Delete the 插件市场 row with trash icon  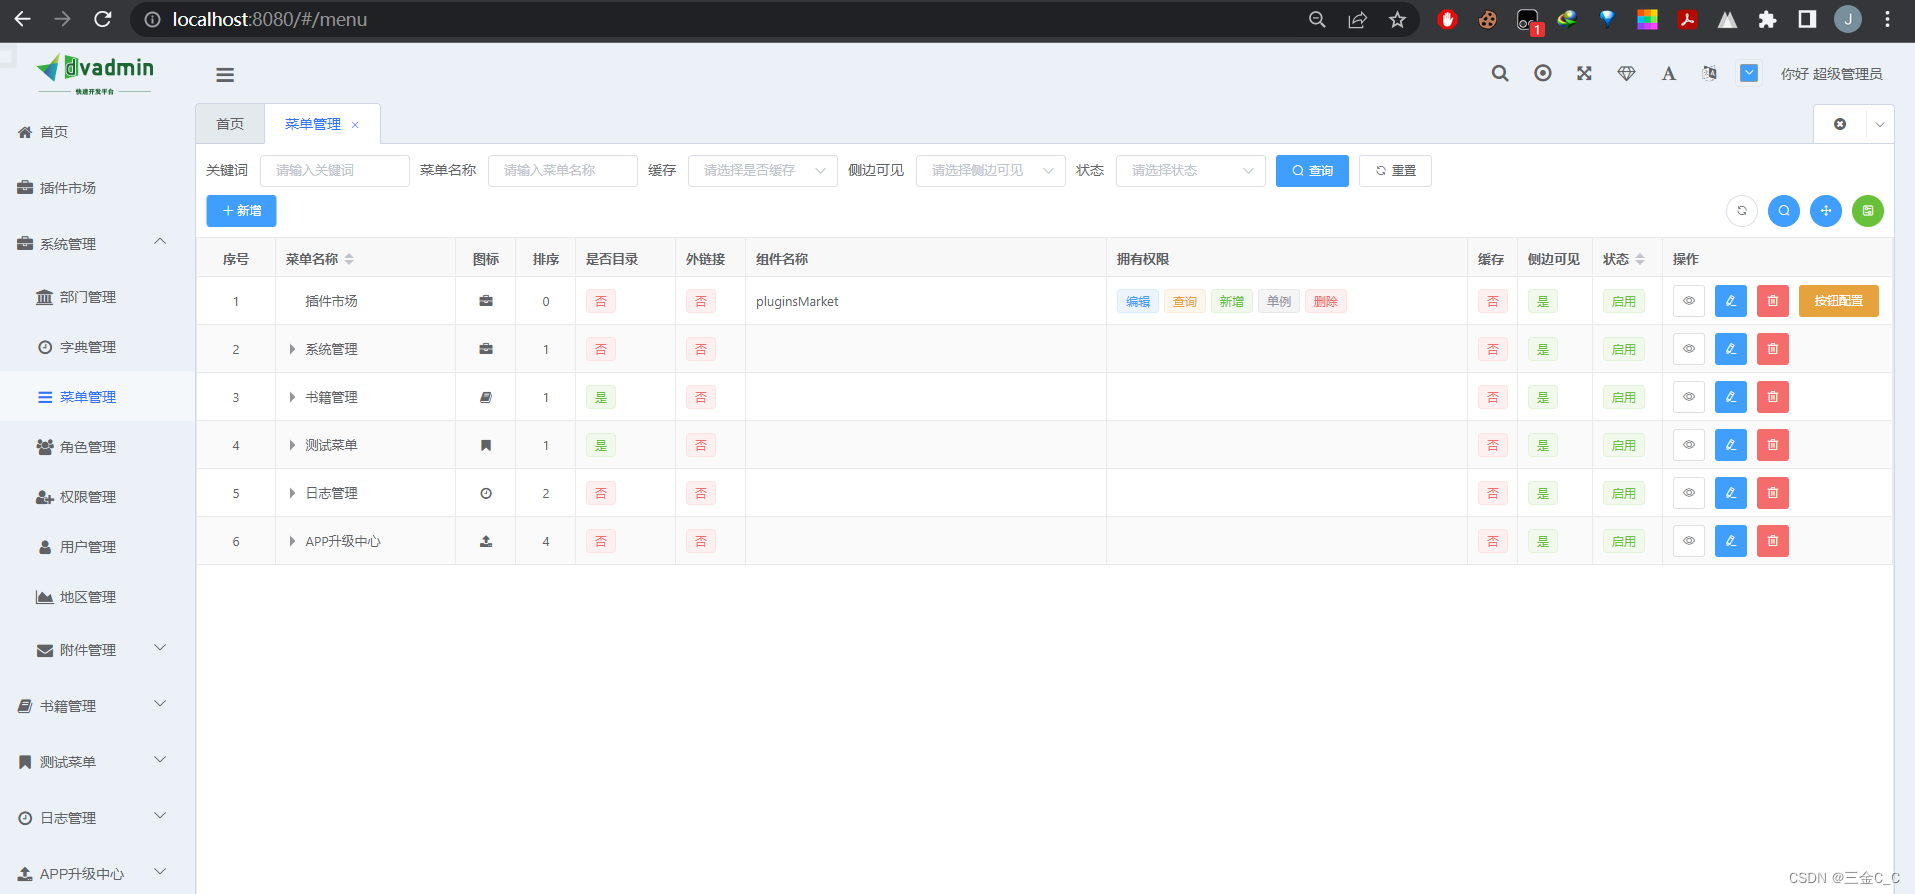1773,301
